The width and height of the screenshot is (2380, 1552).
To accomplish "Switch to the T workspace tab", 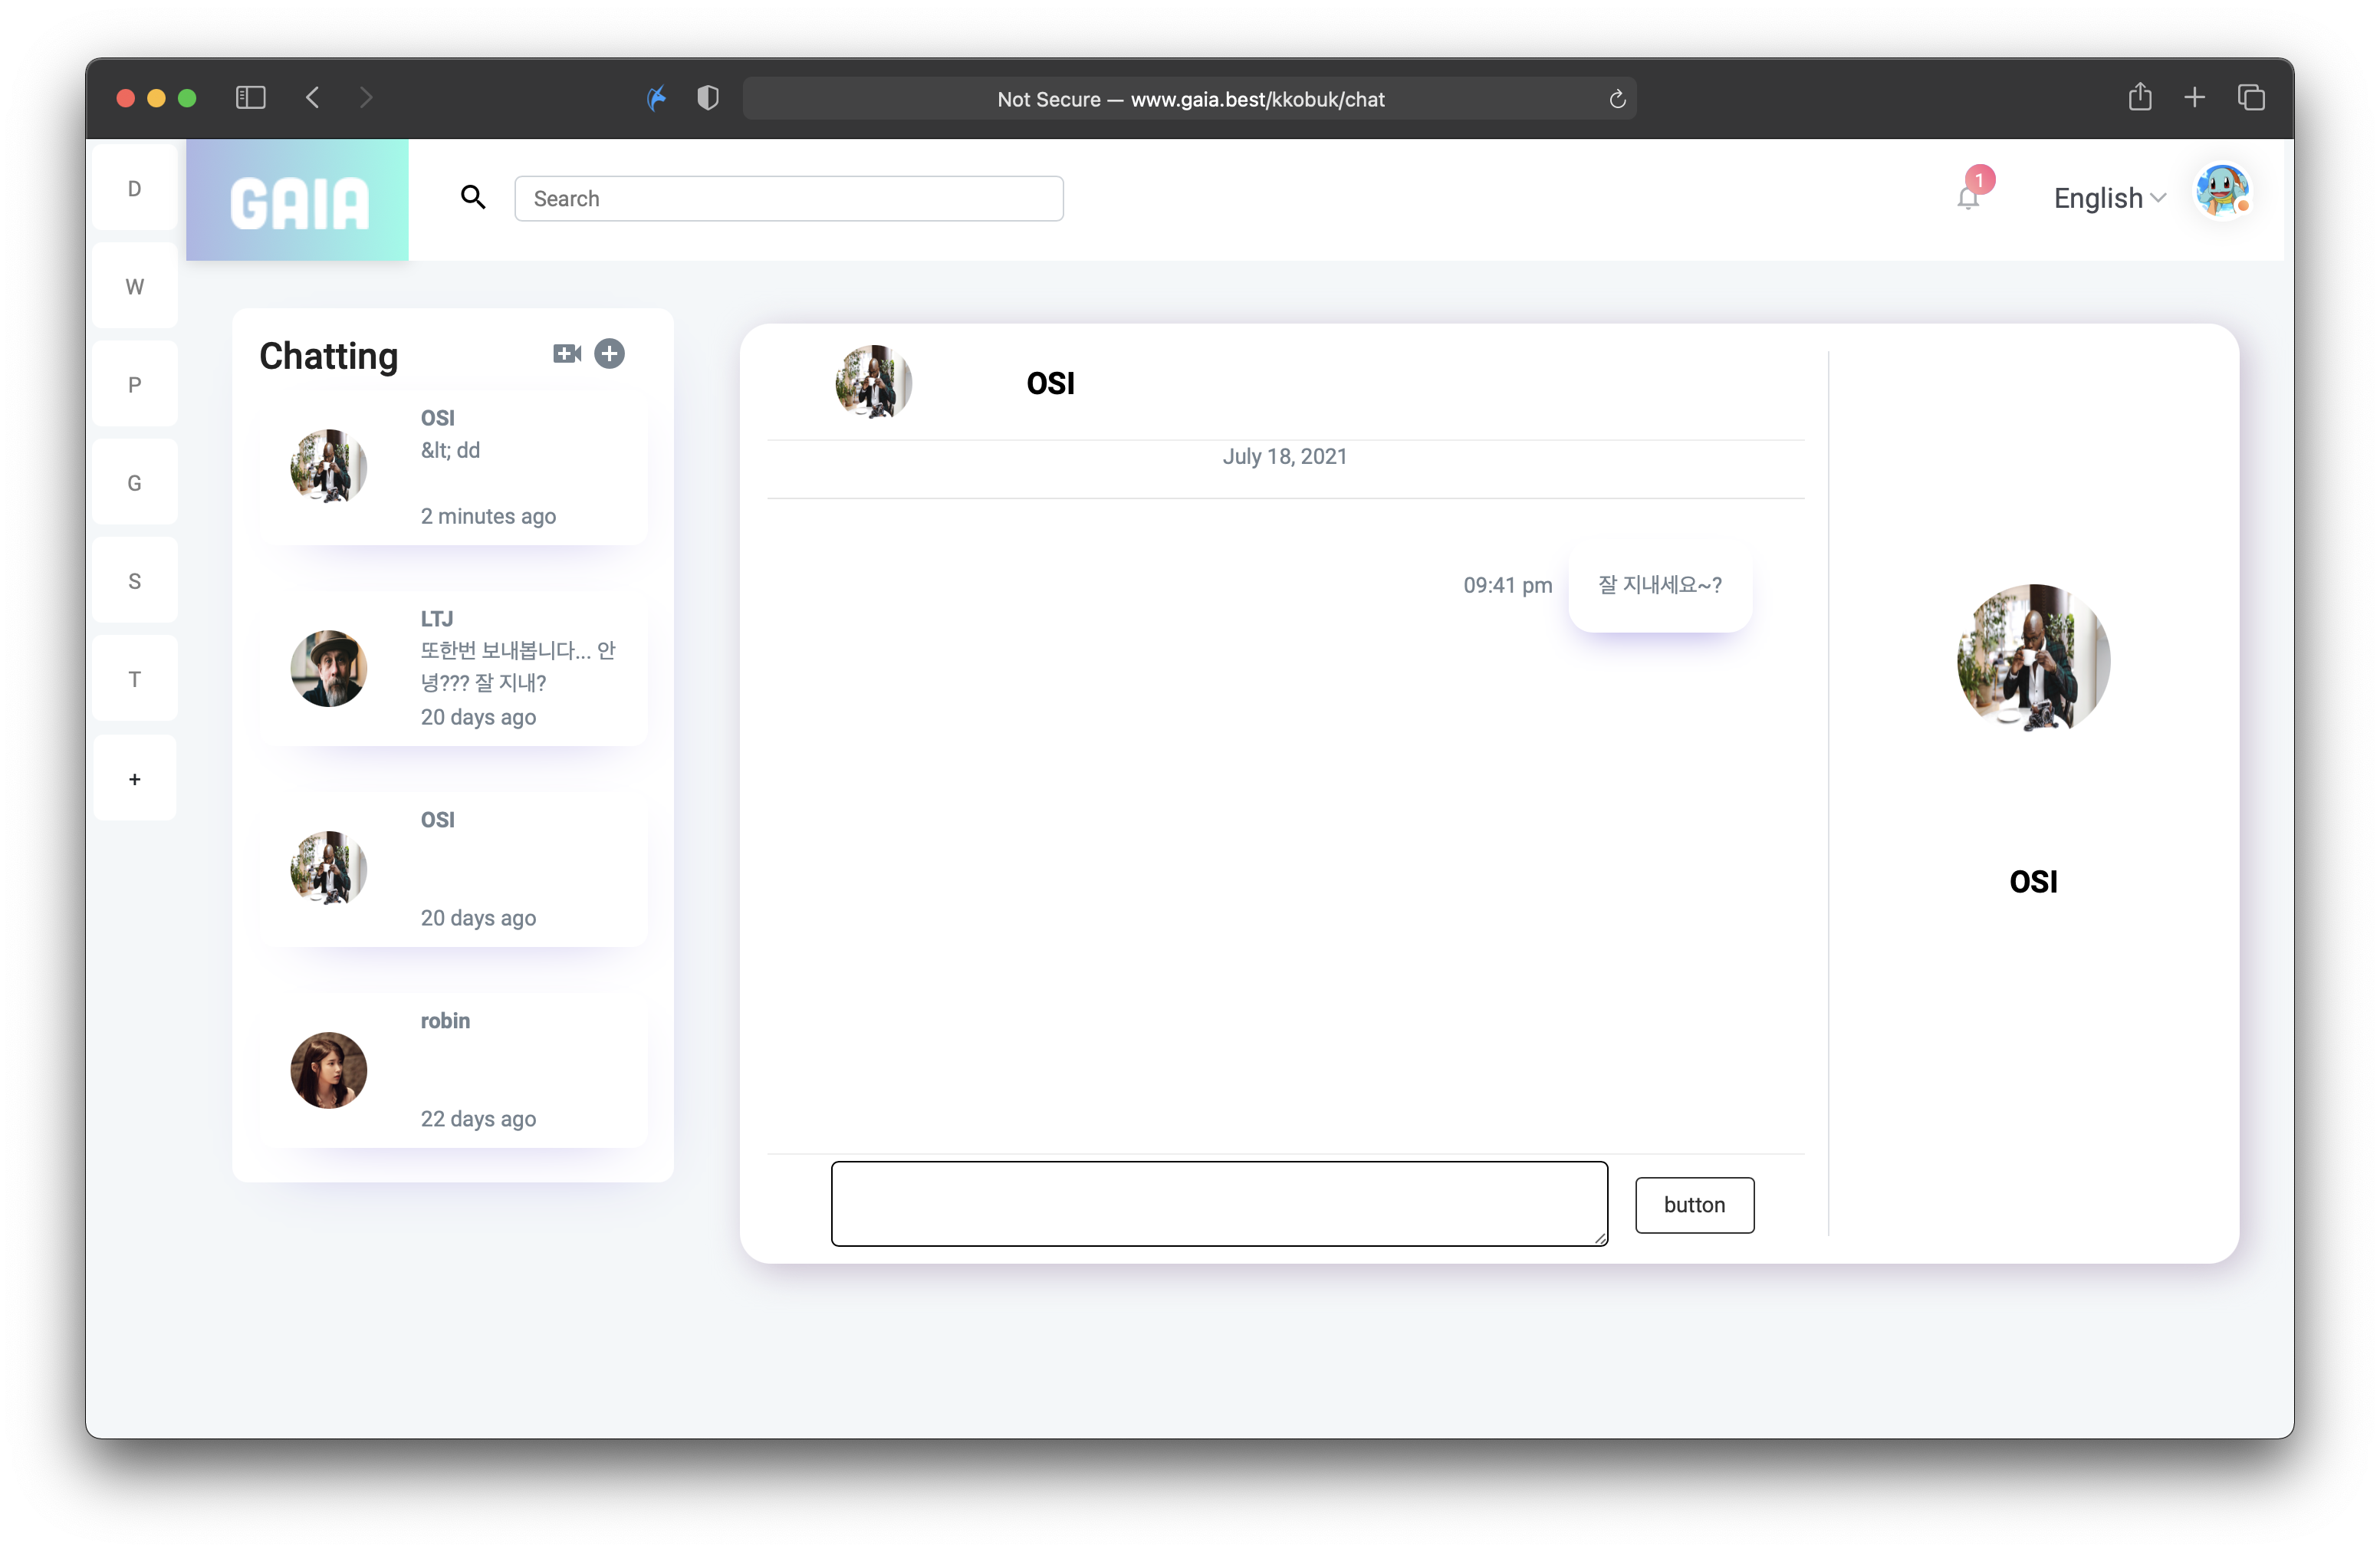I will point(135,680).
